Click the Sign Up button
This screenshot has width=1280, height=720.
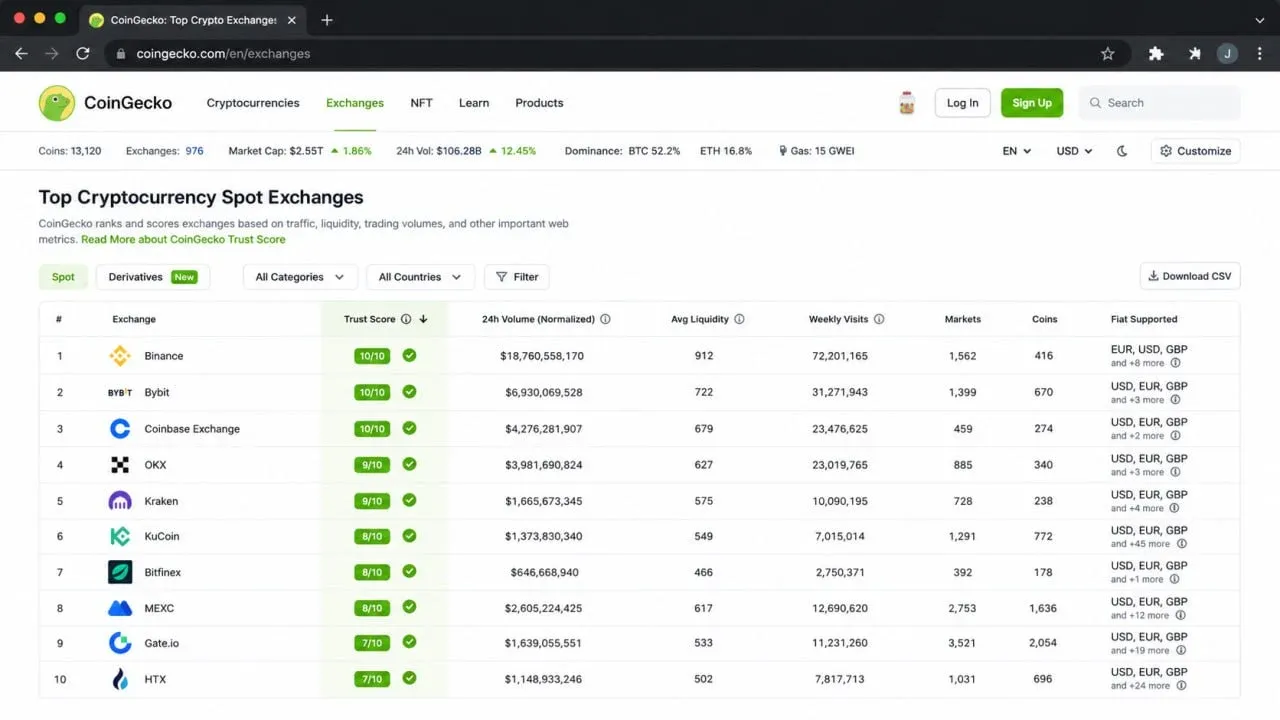1032,103
